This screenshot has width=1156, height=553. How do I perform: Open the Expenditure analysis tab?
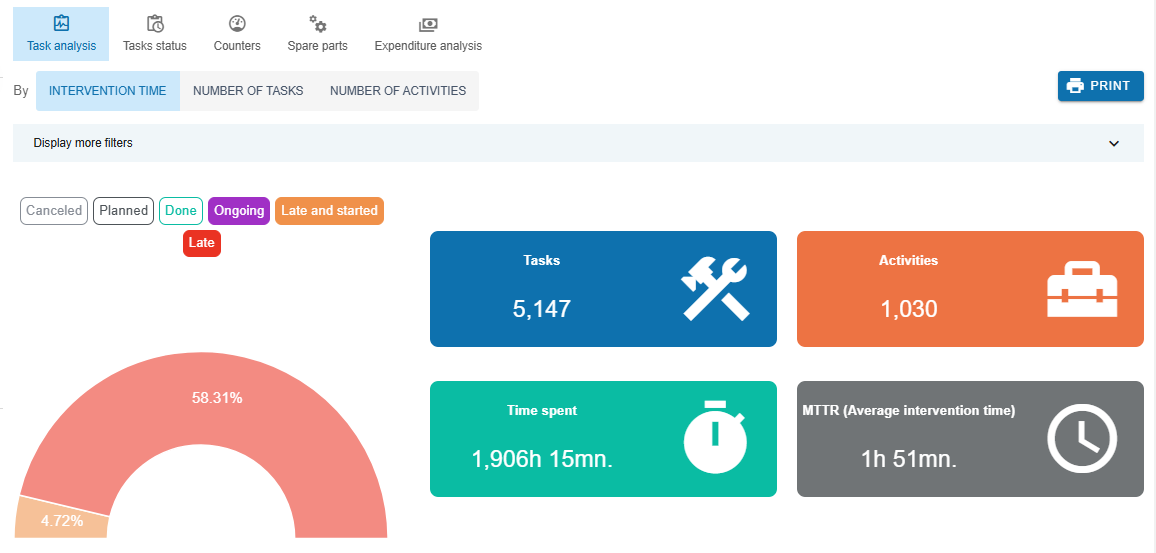(x=428, y=34)
